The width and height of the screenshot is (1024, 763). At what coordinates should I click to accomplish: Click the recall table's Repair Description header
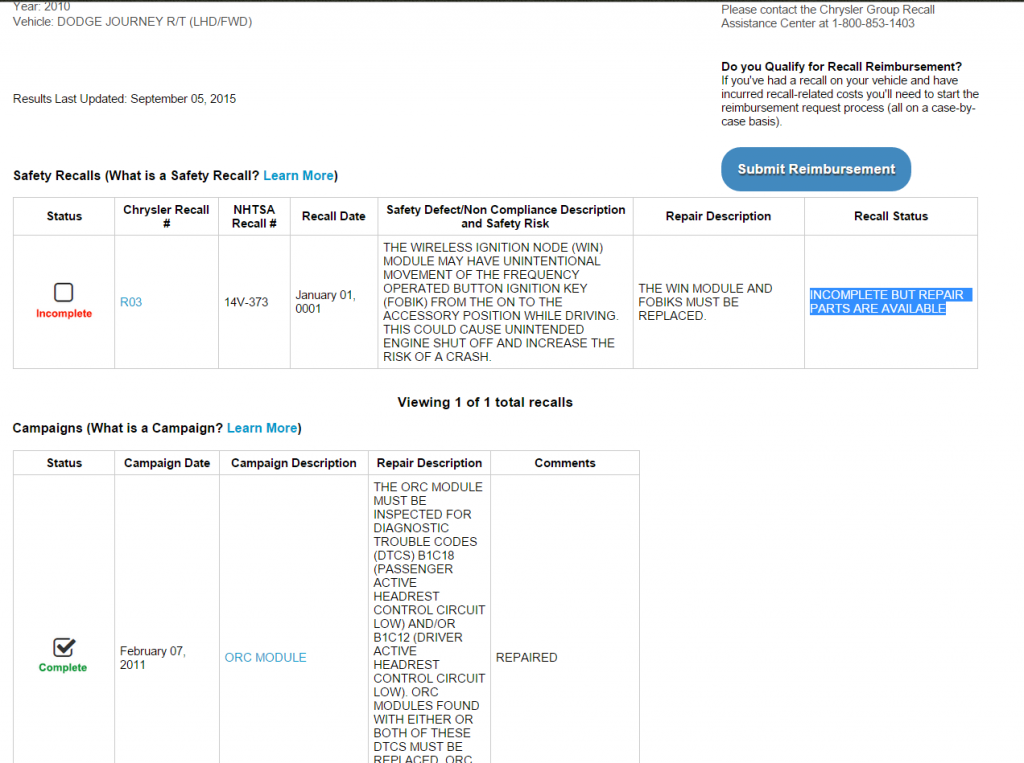[x=718, y=216]
